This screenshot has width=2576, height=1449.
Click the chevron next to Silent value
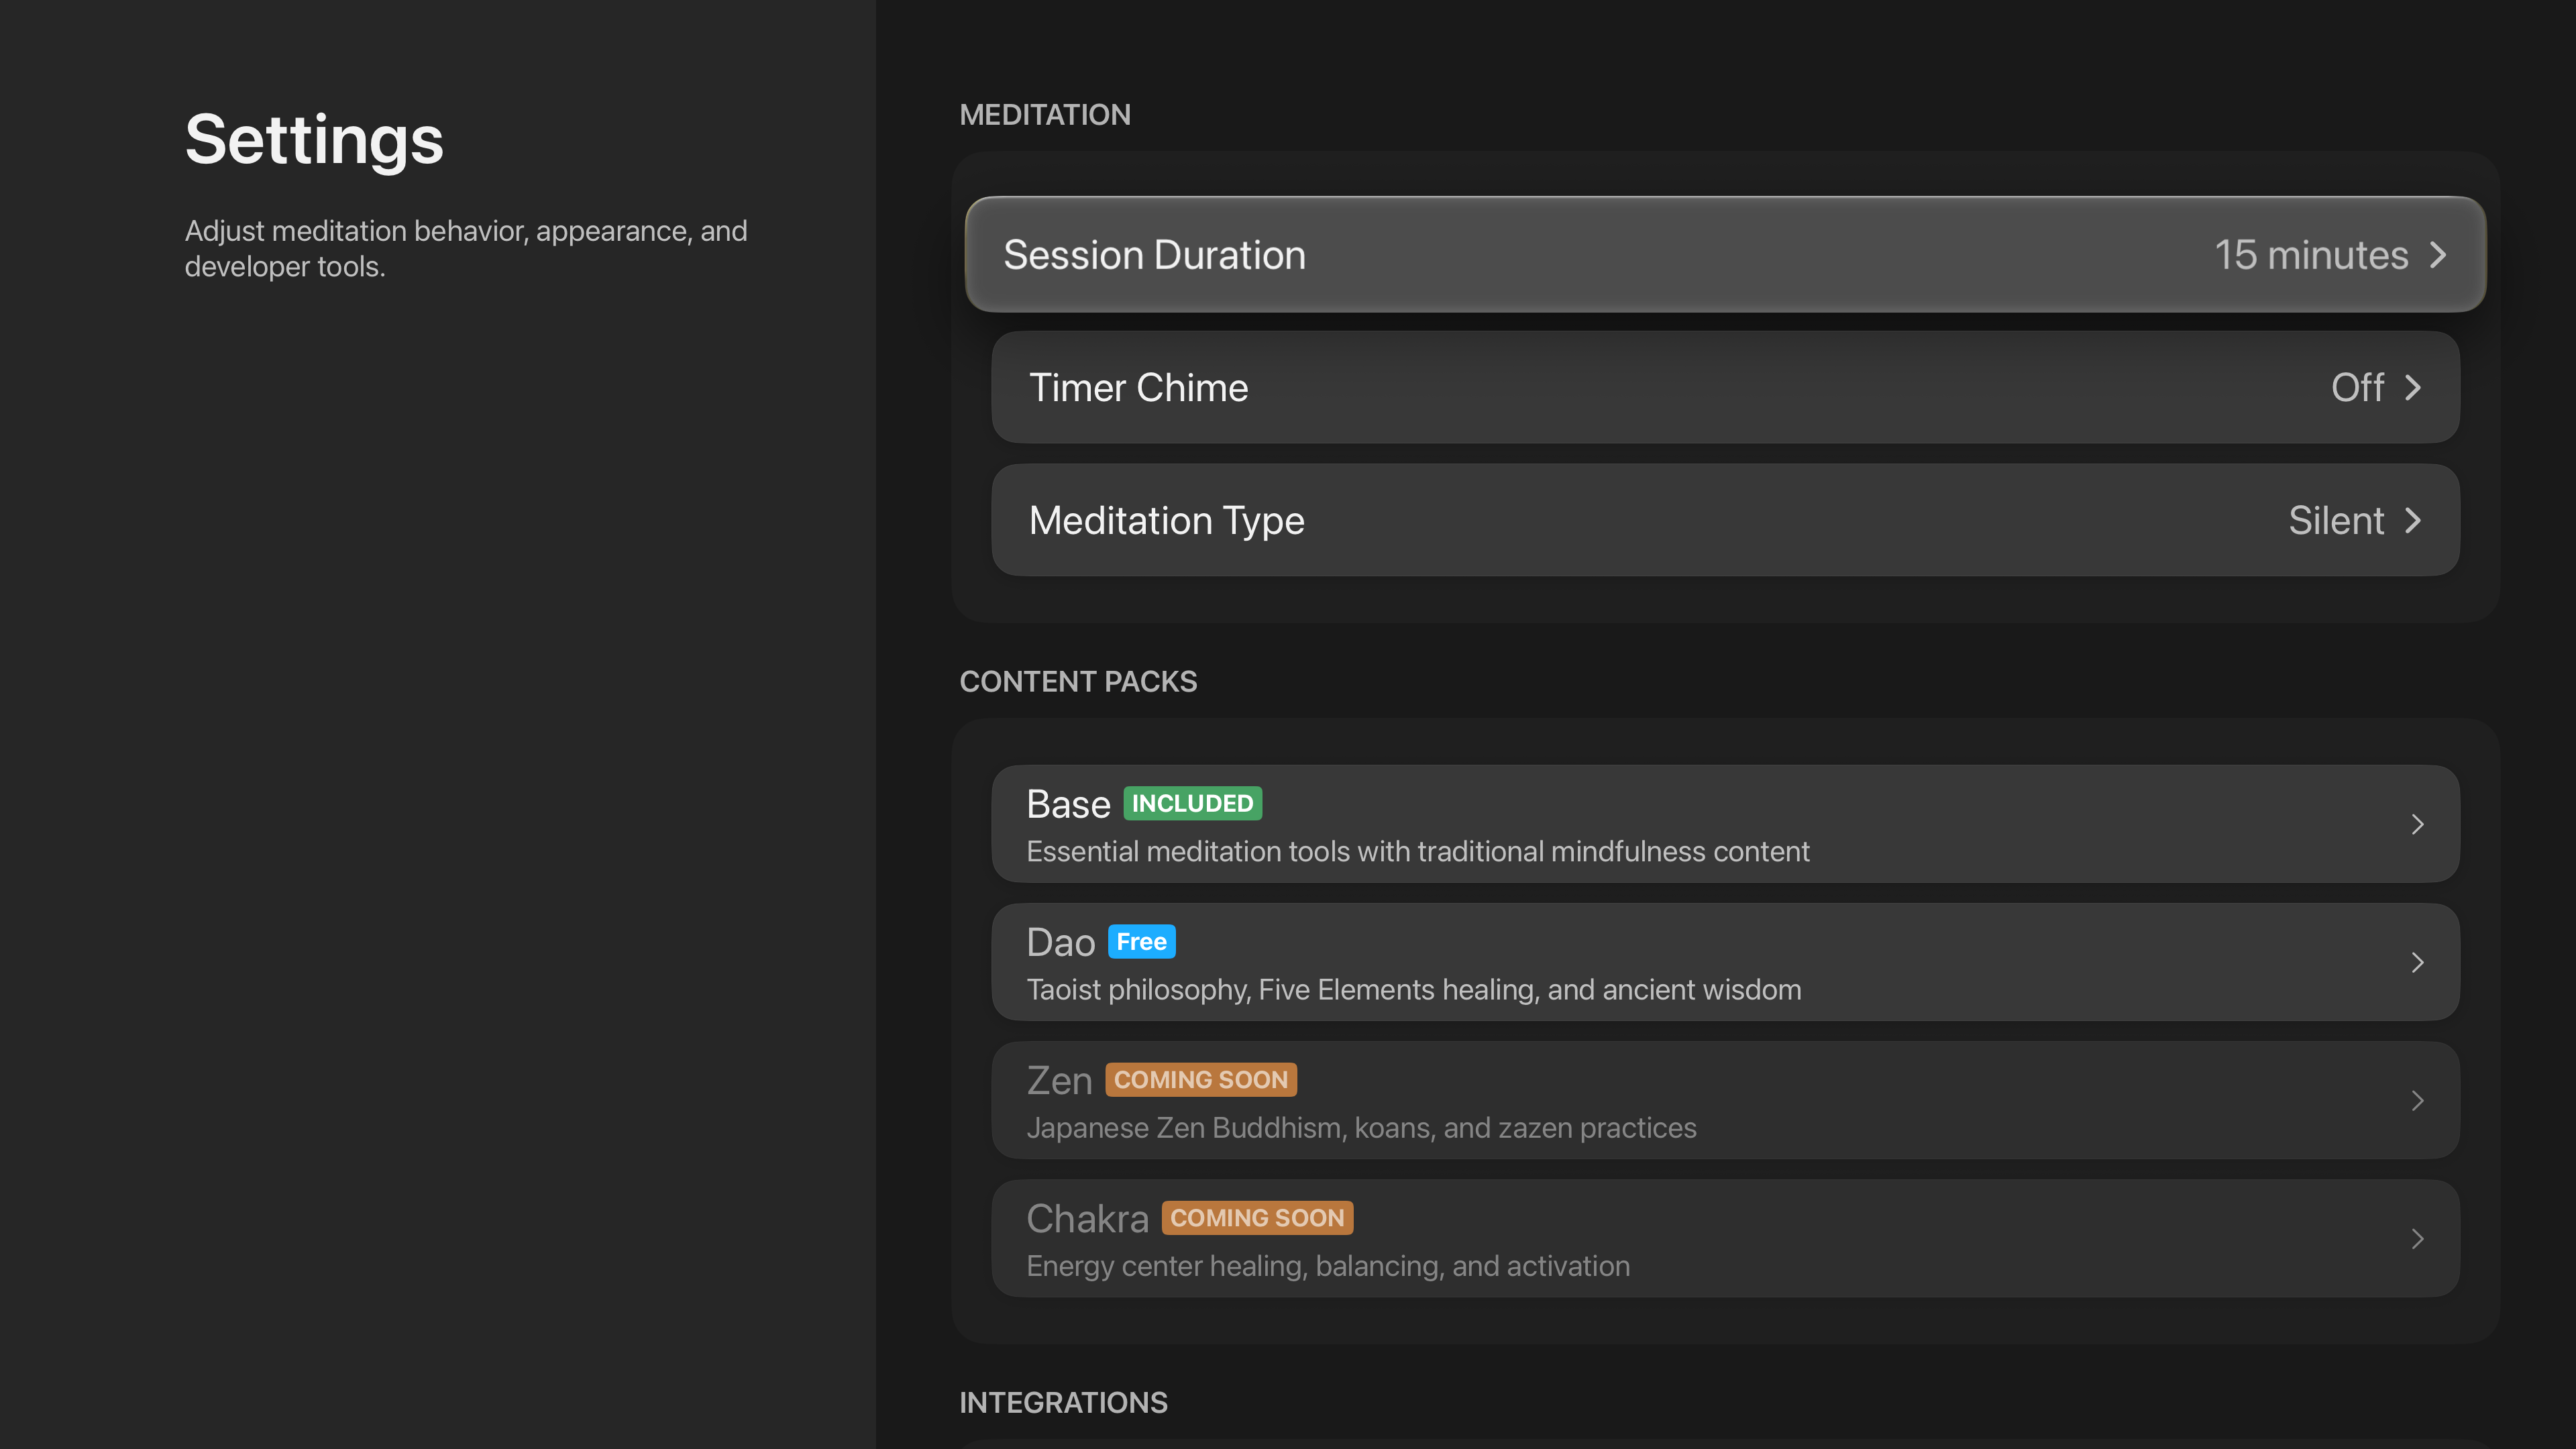pyautogui.click(x=2413, y=520)
